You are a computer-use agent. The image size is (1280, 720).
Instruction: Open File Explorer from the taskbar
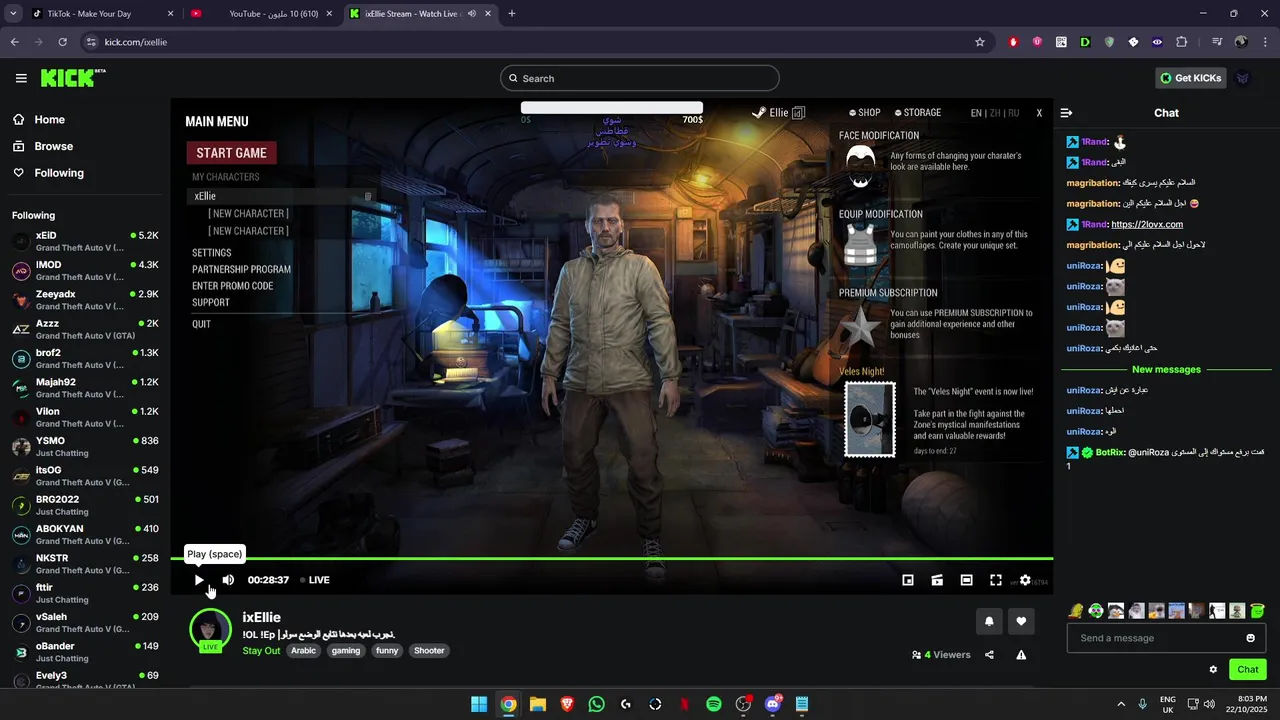tap(538, 704)
